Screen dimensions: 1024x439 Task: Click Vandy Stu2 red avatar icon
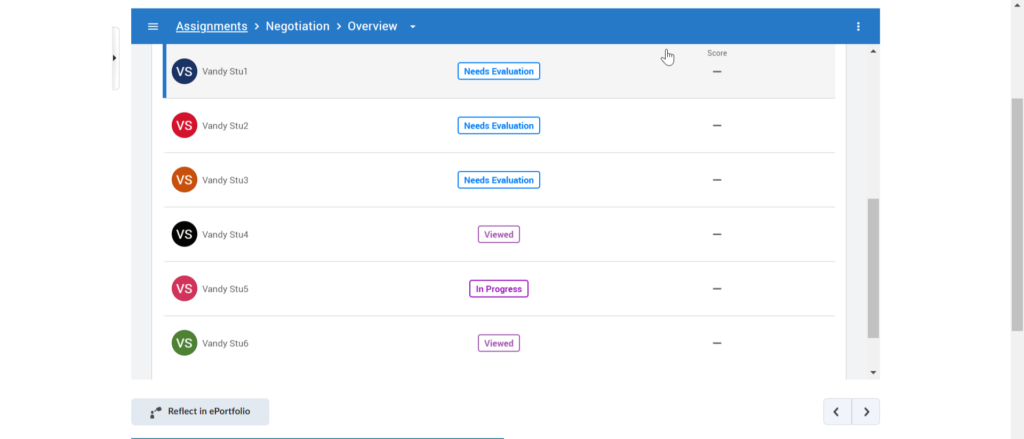point(184,126)
